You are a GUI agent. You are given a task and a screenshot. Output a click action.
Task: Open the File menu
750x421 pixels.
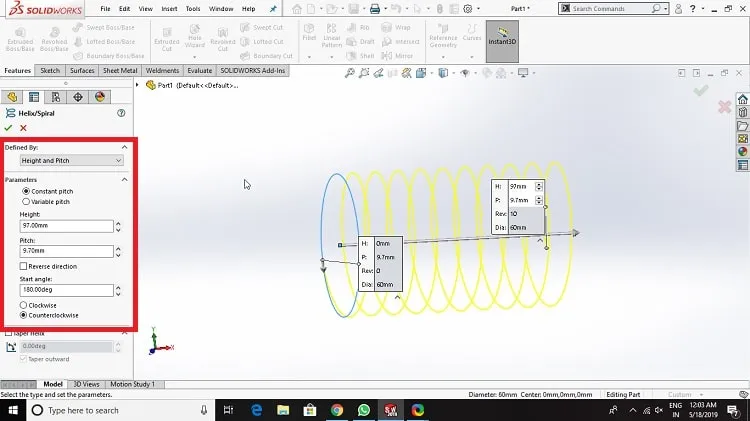tap(105, 9)
